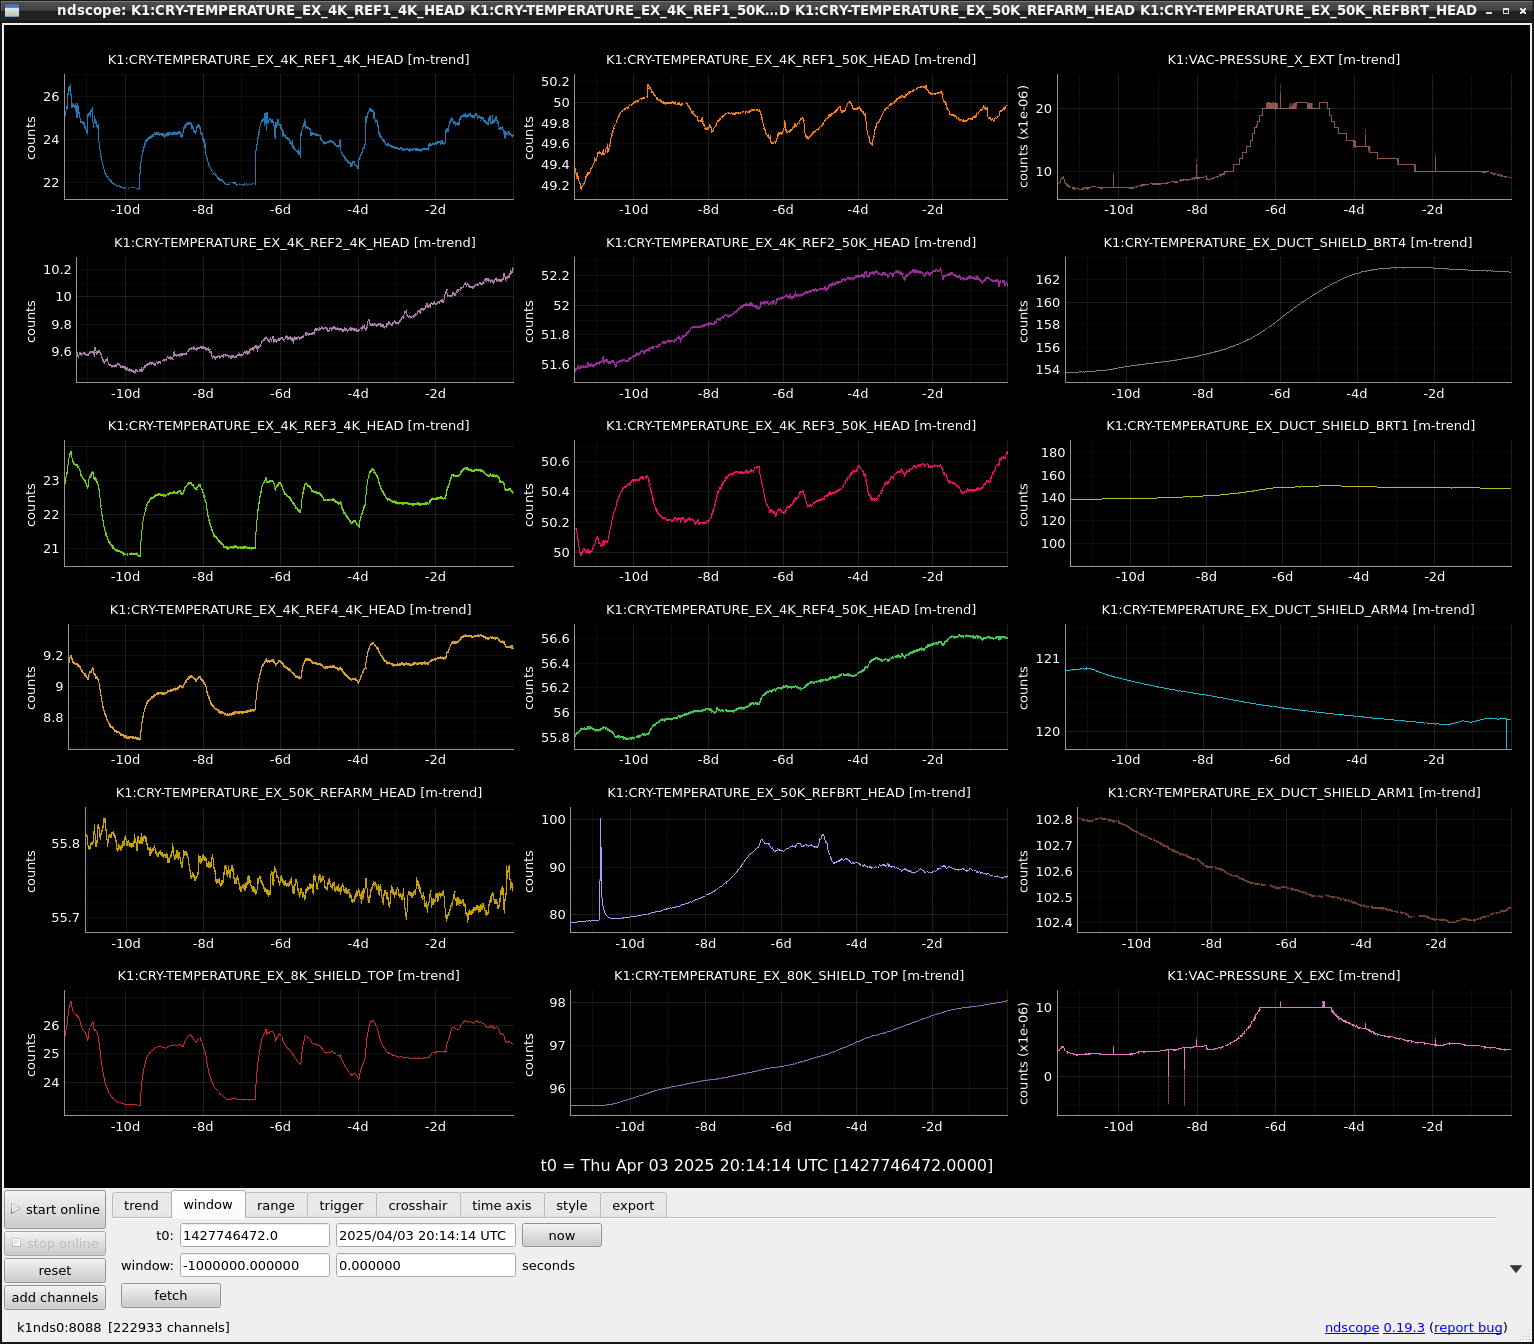Click the EX_8K_SHIELD_TOP plot title
Image resolution: width=1534 pixels, height=1344 pixels.
tap(289, 976)
